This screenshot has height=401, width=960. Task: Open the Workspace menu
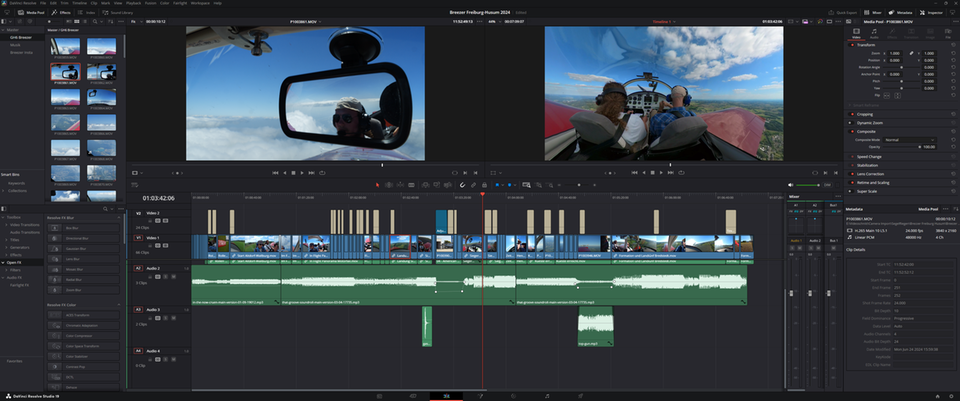click(200, 3)
